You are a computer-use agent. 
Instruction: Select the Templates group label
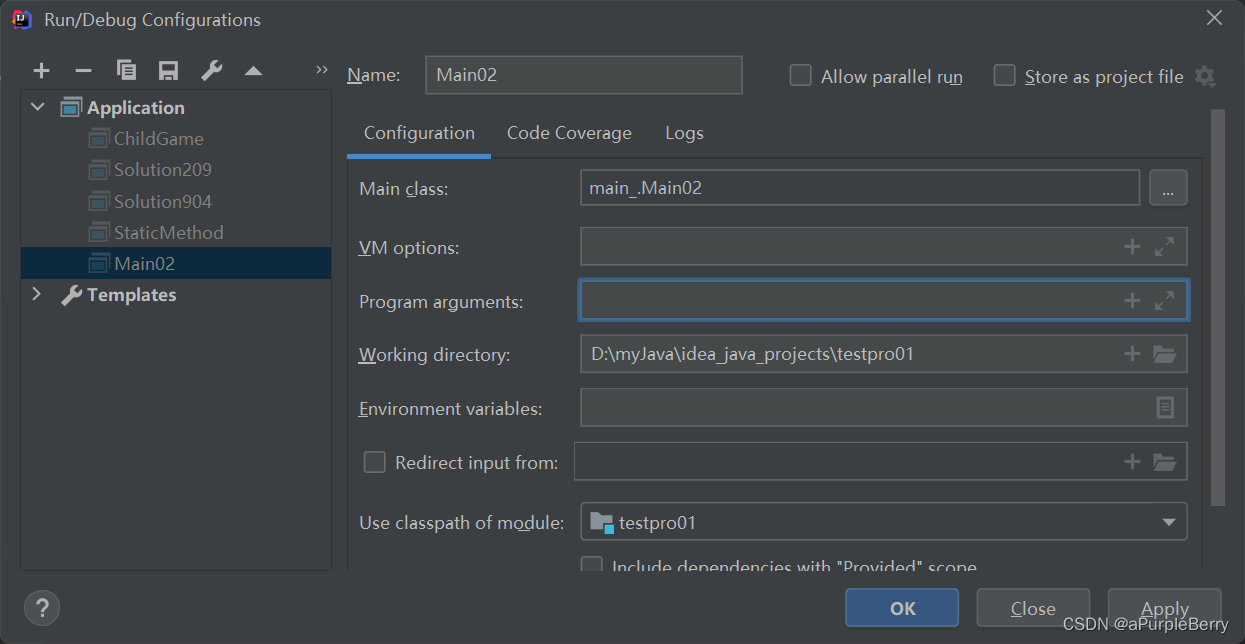[131, 295]
